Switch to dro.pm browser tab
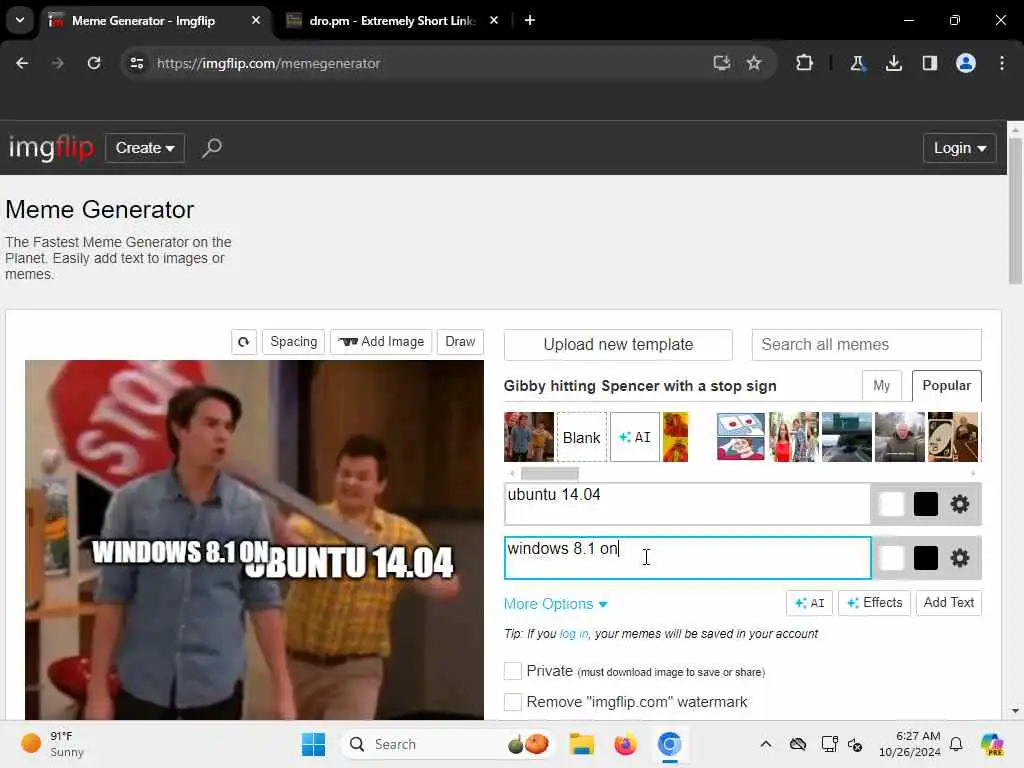The height and width of the screenshot is (768, 1024). (392, 20)
